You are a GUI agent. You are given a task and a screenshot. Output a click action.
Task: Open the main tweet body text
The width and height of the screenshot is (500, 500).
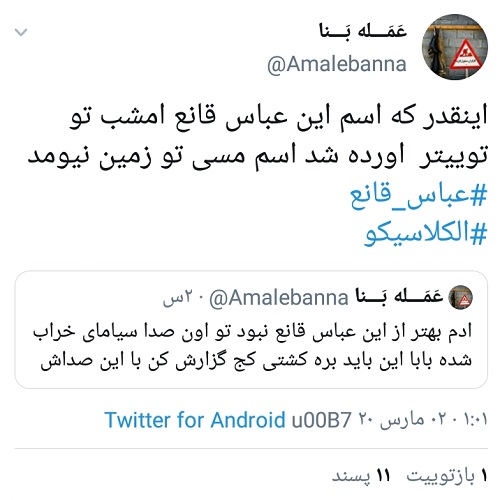point(257,136)
